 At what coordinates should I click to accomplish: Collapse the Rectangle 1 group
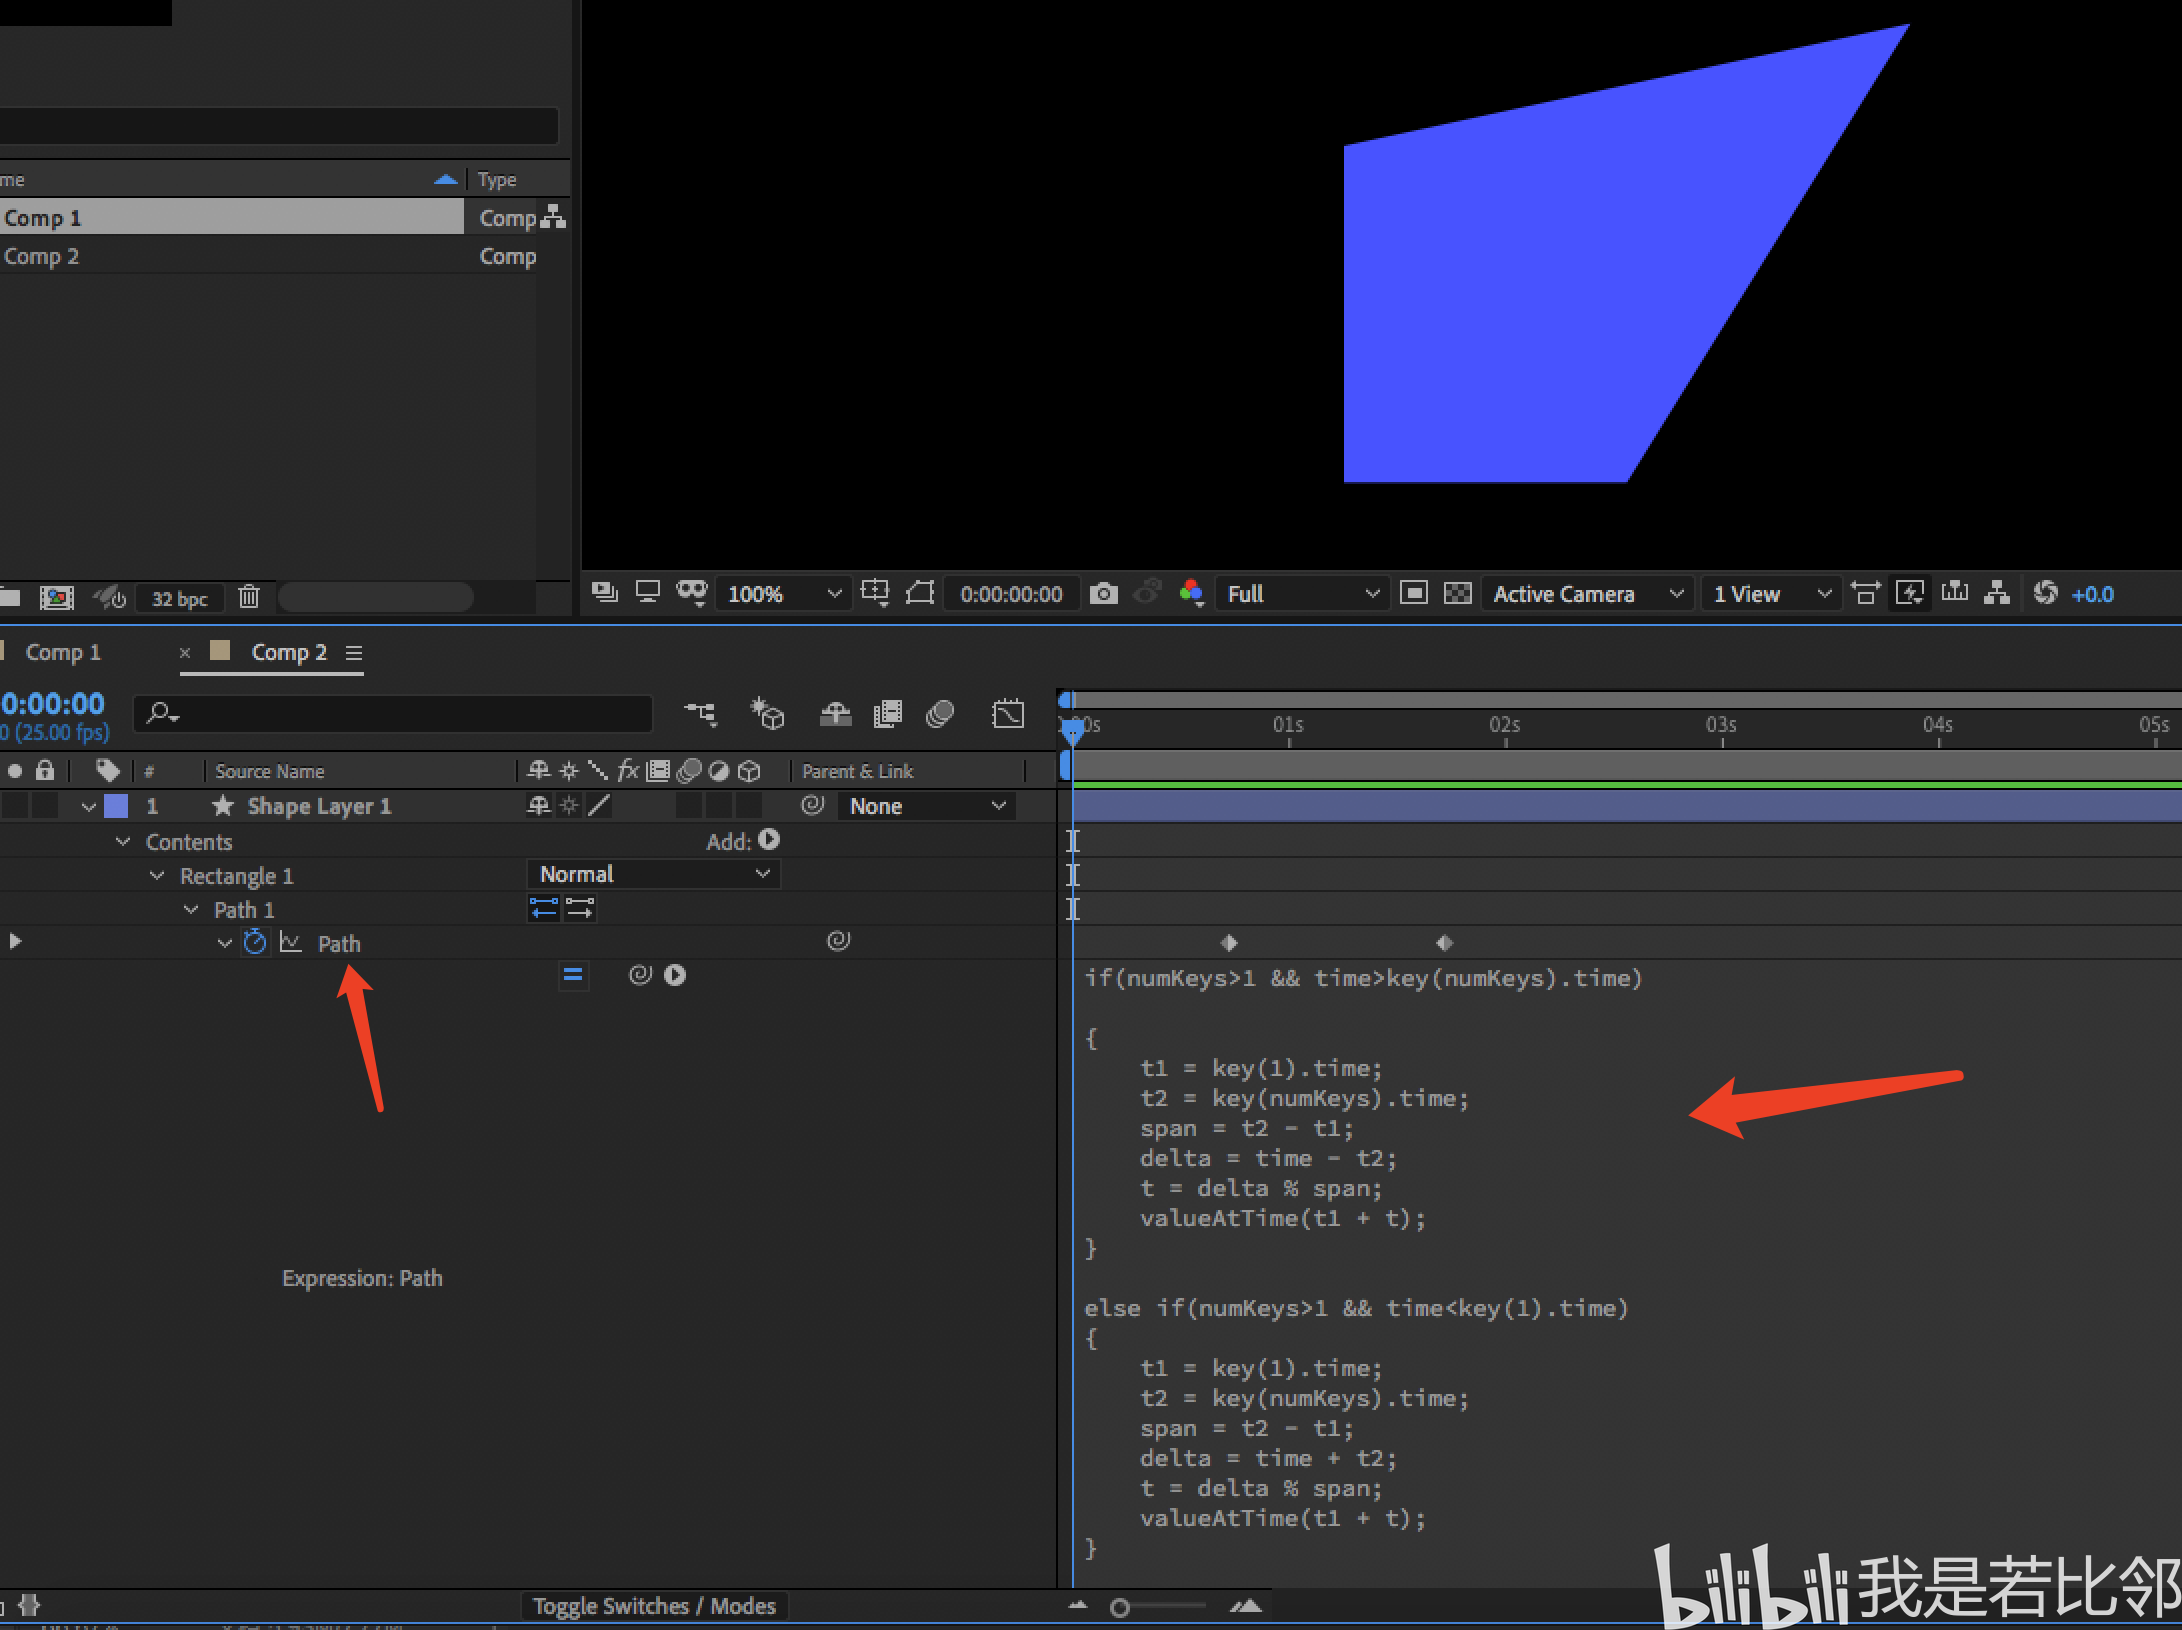157,876
